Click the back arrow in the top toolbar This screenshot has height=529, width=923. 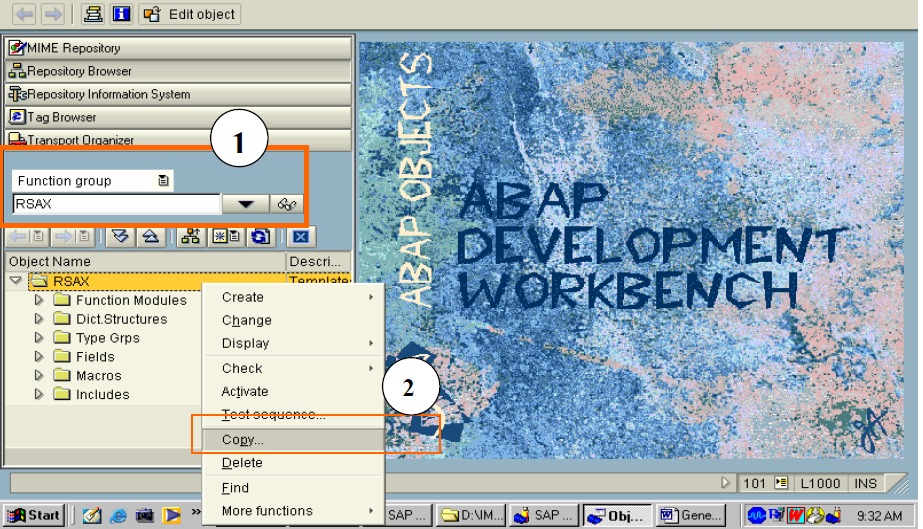click(25, 14)
